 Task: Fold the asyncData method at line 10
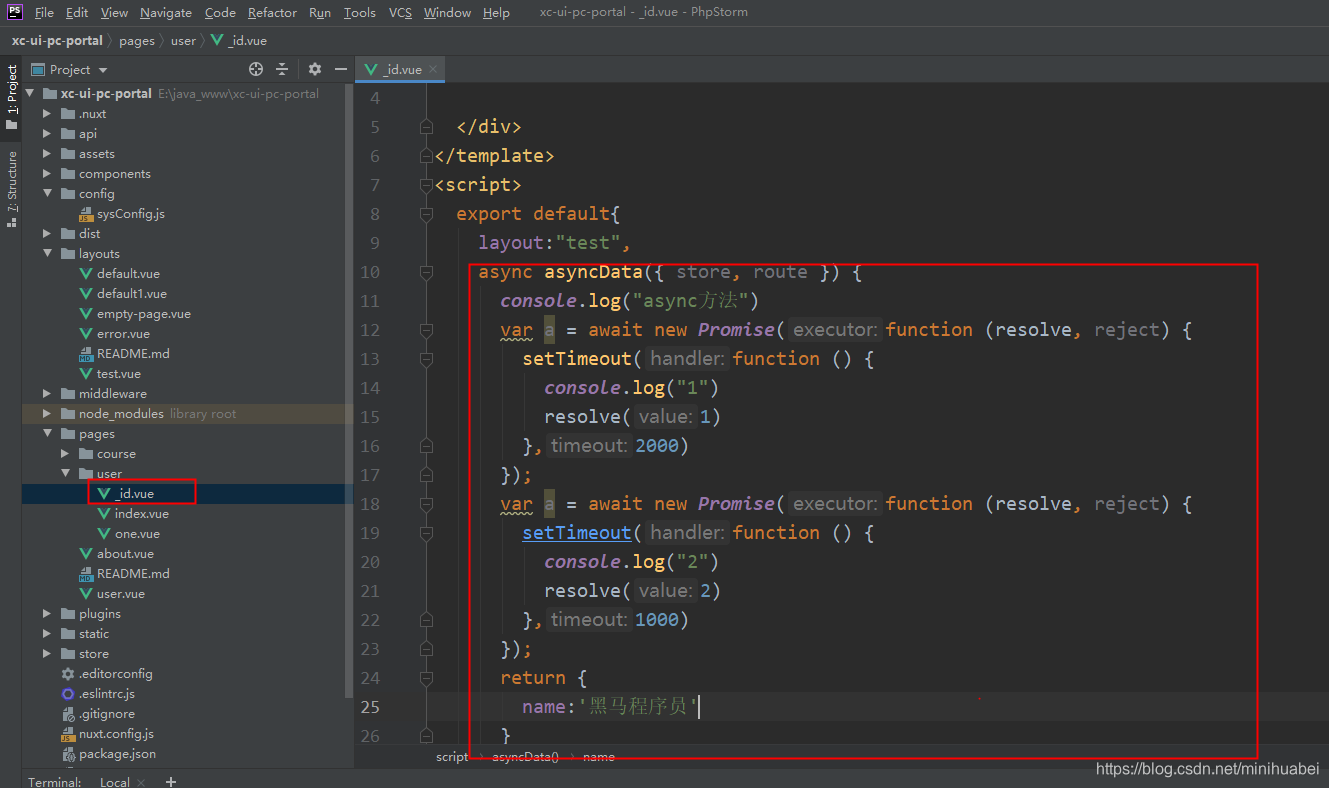point(427,272)
